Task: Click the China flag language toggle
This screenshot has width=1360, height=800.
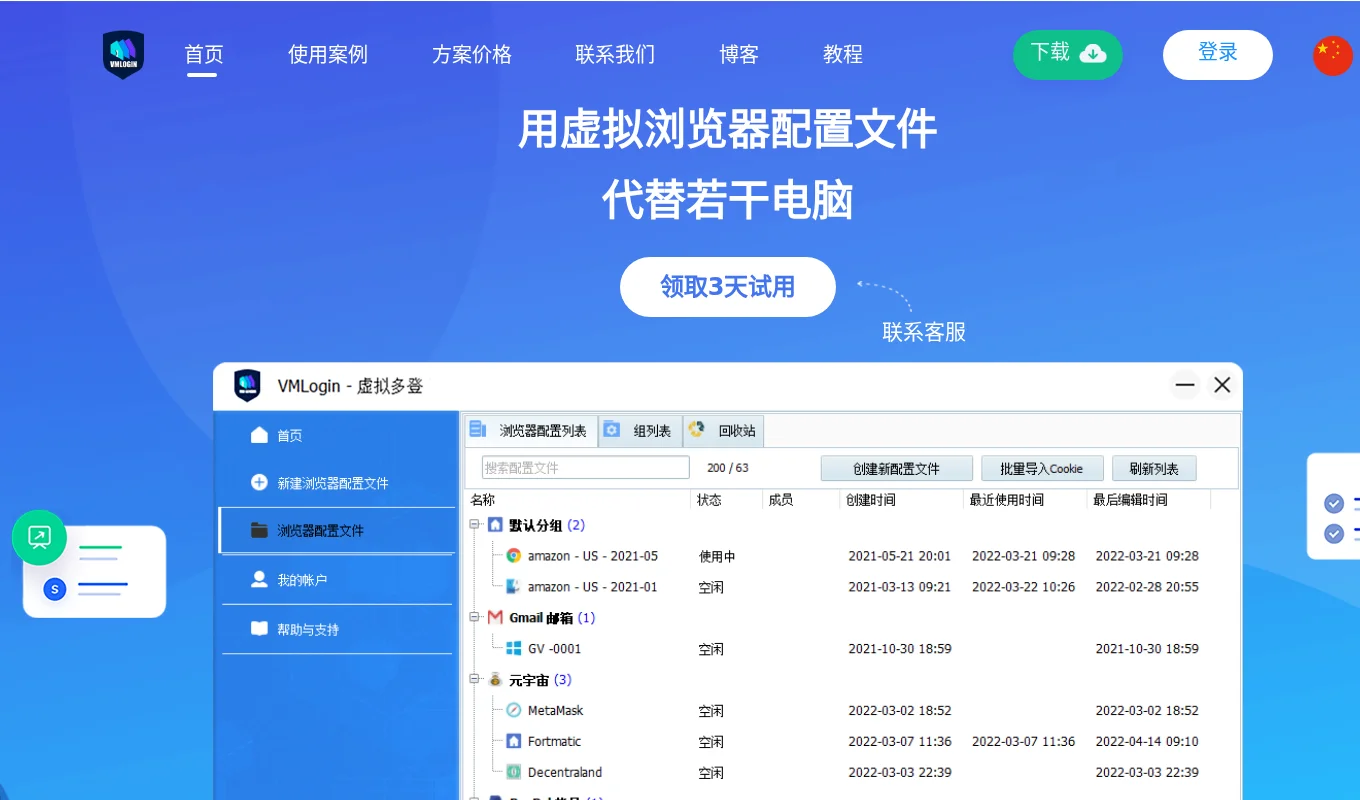Action: (1333, 56)
